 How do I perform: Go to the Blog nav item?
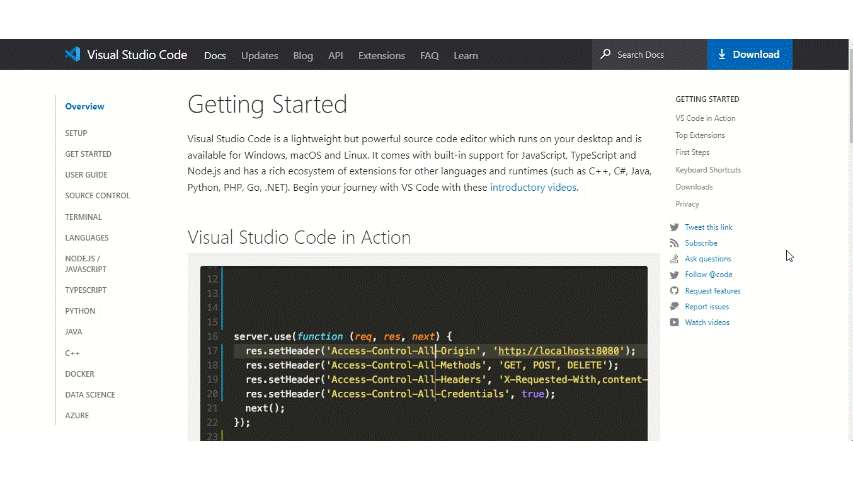pos(303,56)
